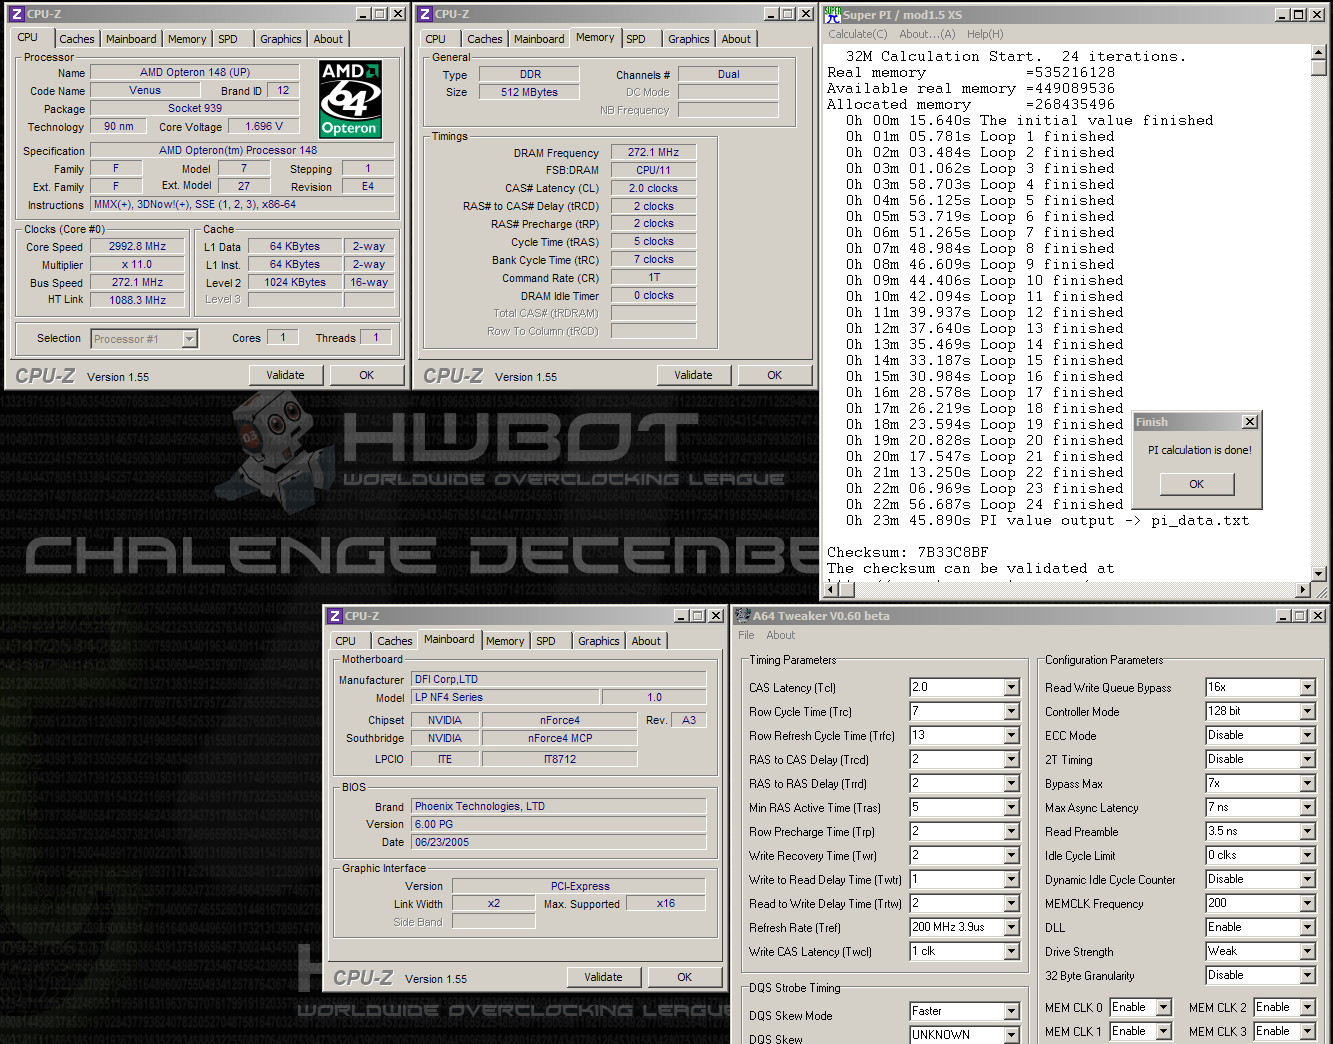
Task: Open File menu in A64 Tweaker
Action: tap(746, 635)
